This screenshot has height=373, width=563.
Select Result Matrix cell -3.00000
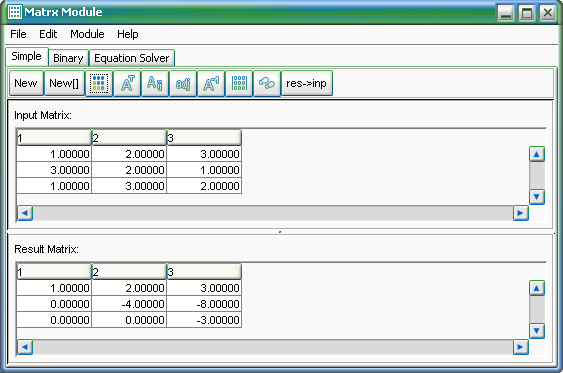point(204,320)
